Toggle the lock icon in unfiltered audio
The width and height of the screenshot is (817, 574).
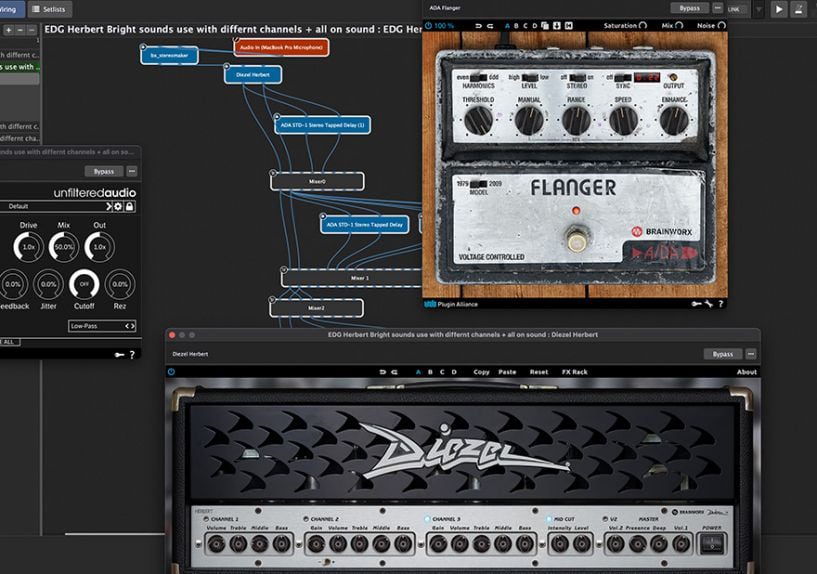[129, 206]
